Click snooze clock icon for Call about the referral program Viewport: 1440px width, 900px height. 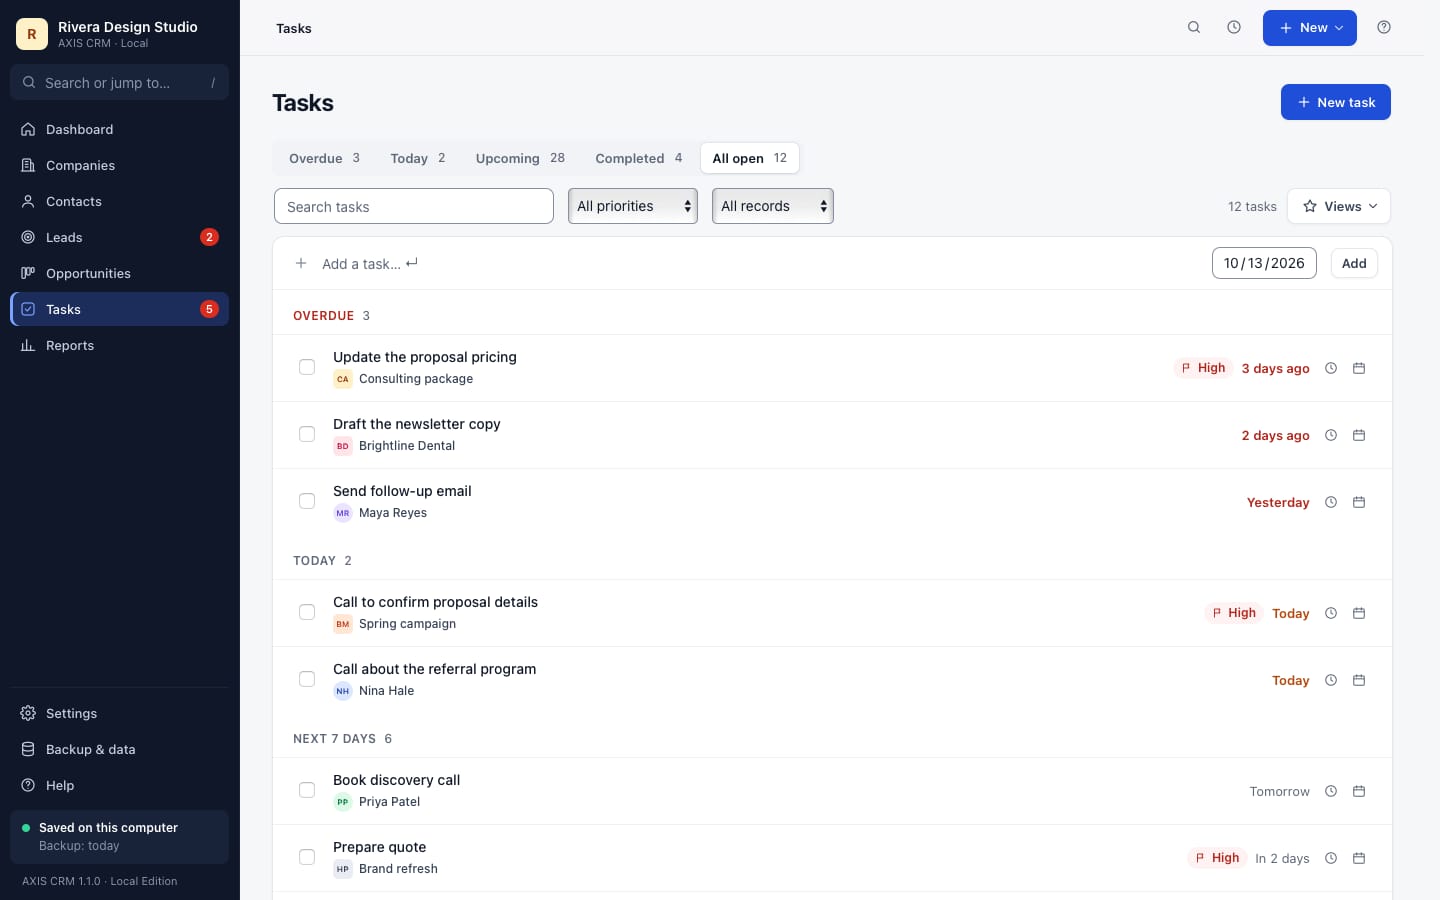click(1331, 680)
